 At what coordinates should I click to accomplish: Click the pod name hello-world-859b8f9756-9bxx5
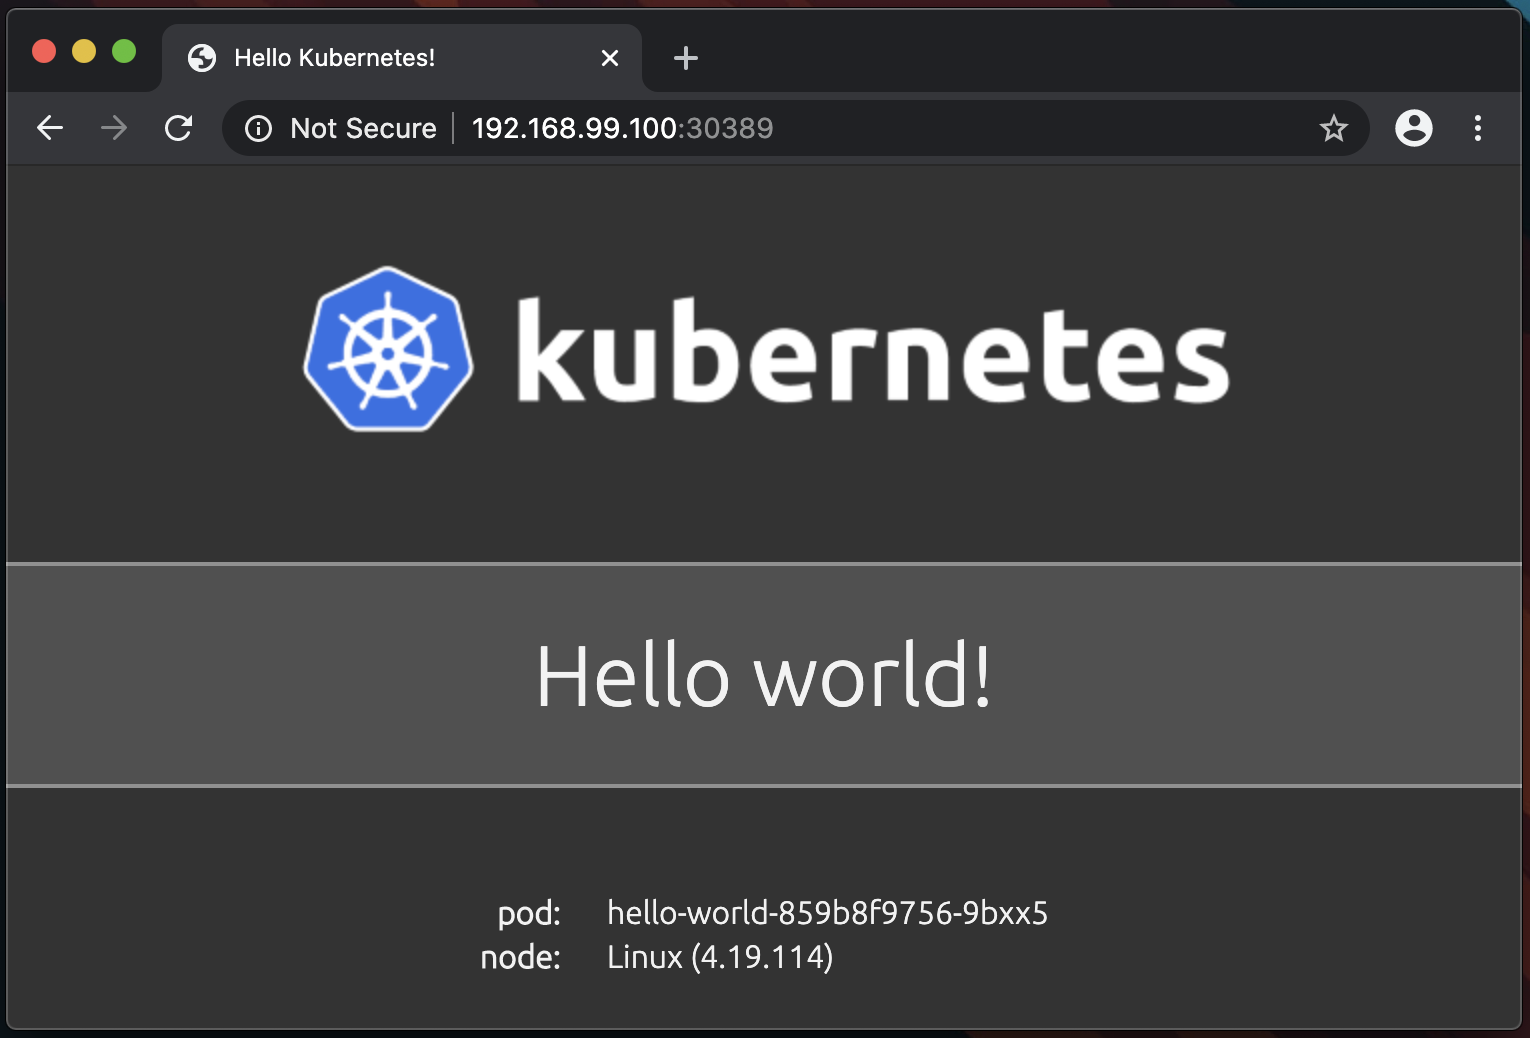click(828, 913)
